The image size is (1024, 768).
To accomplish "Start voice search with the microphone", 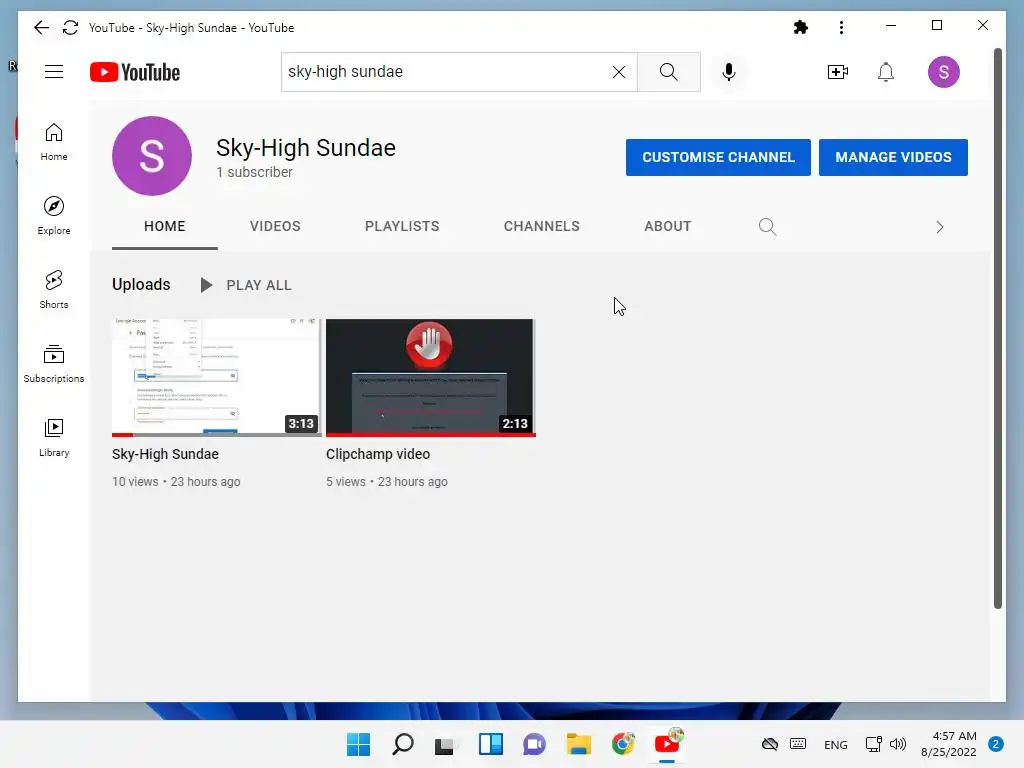I will pyautogui.click(x=729, y=72).
